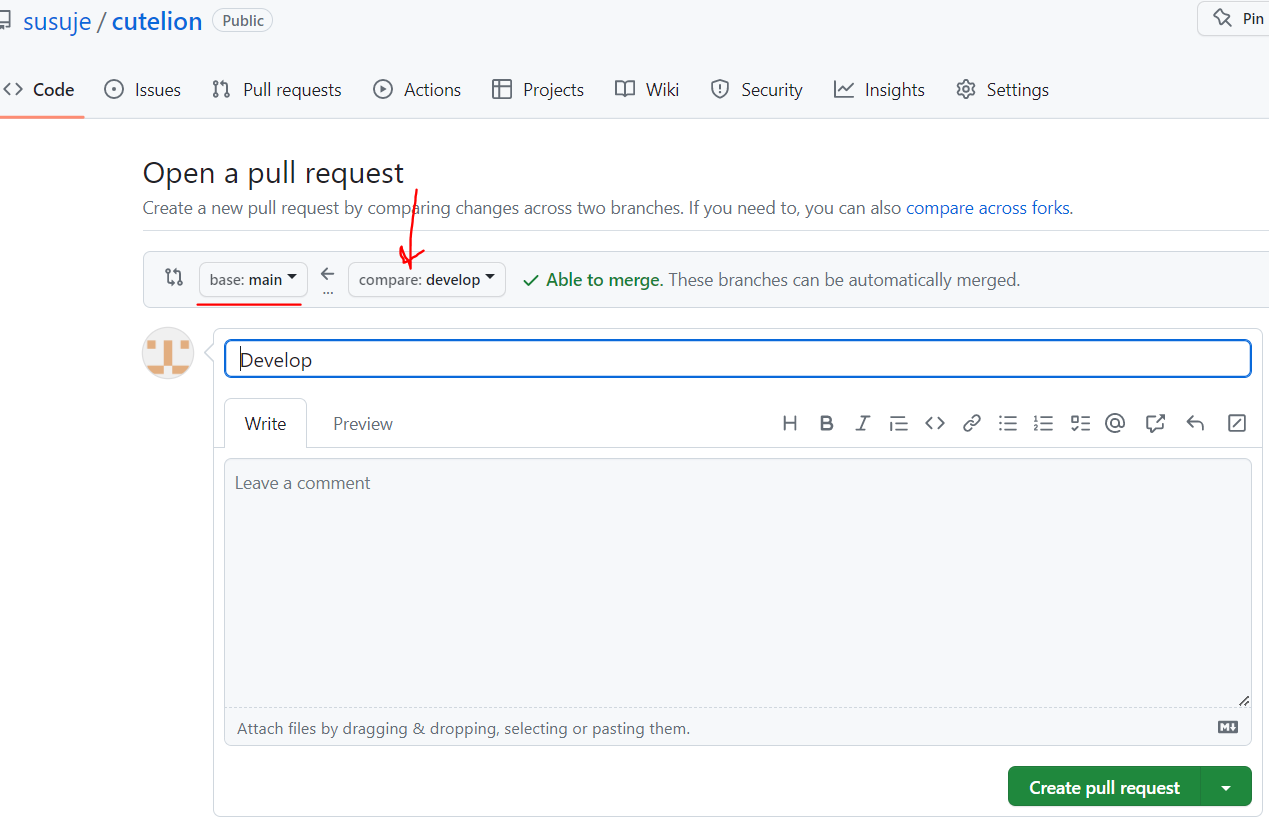This screenshot has width=1269, height=838.
Task: Click the Public visibility badge
Action: 243,20
